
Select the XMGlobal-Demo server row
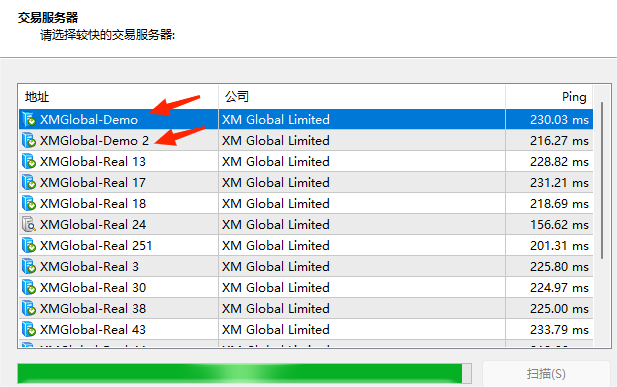(x=306, y=119)
